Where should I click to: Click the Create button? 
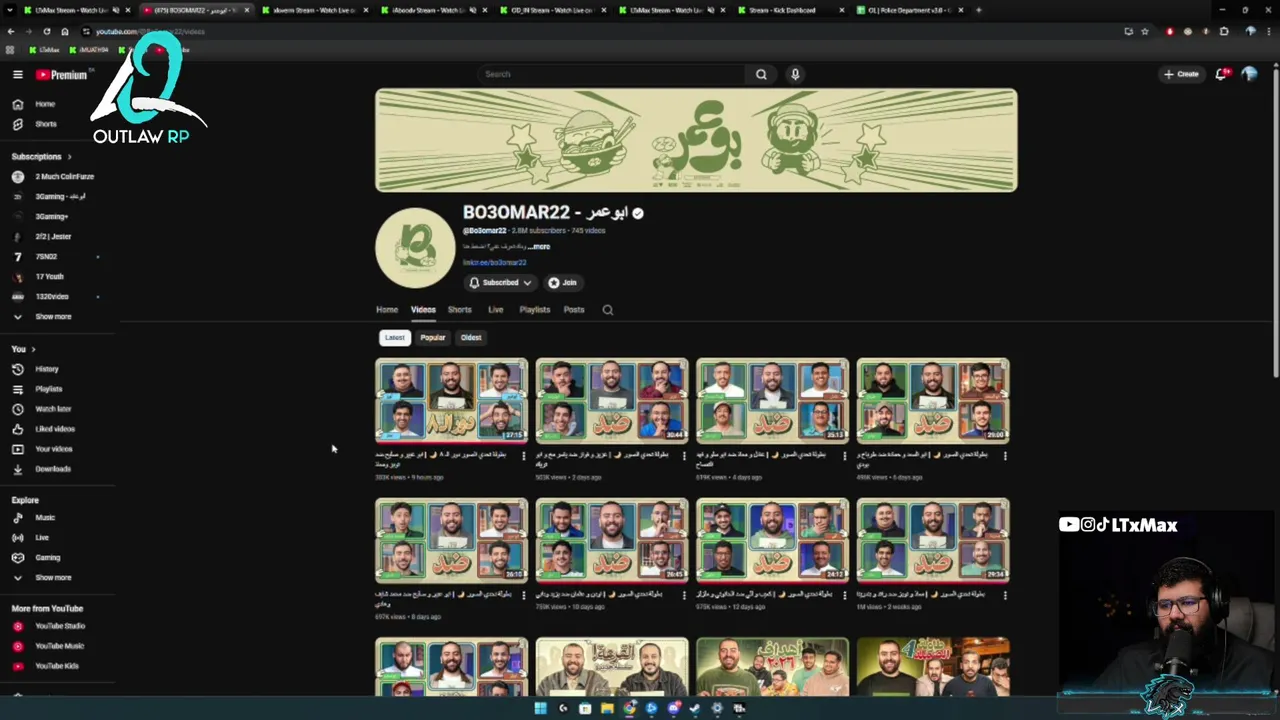point(1181,74)
